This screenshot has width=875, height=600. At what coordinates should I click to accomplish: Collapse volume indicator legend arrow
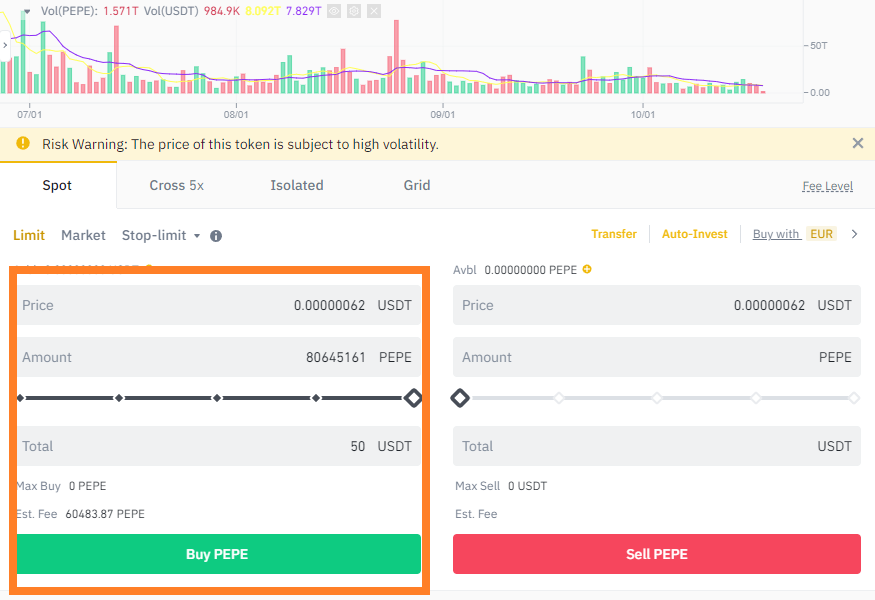click(x=27, y=11)
